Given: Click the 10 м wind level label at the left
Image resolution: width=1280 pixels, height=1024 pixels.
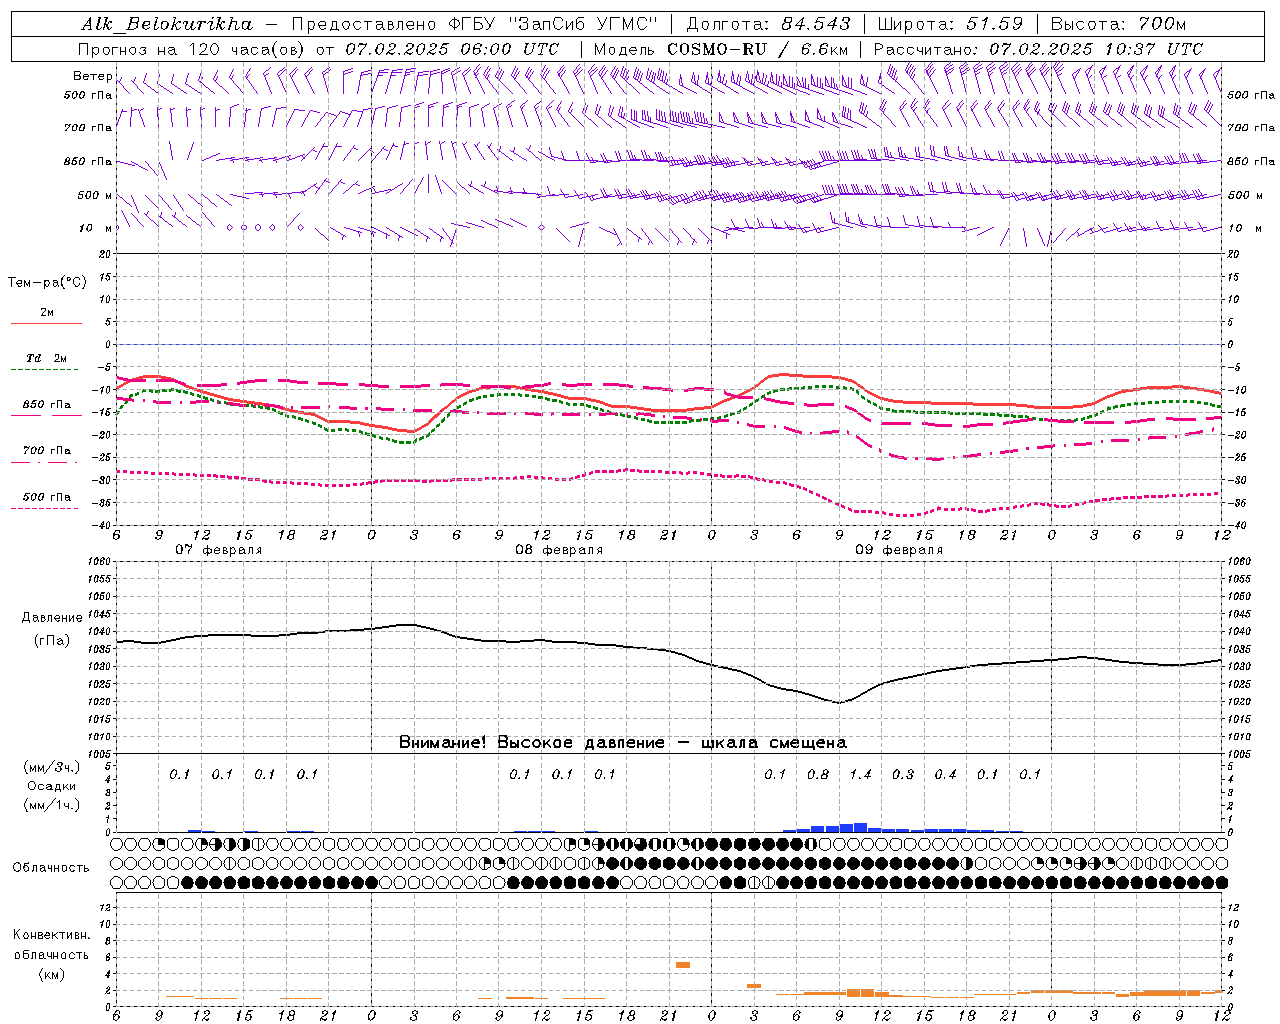Looking at the screenshot, I should click(95, 228).
